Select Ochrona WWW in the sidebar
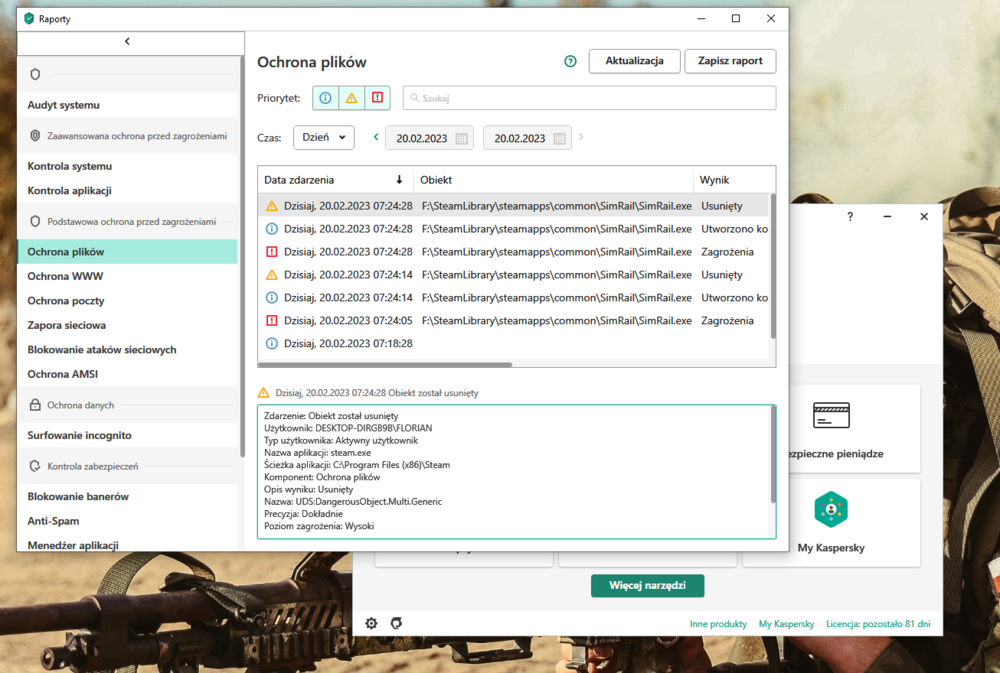This screenshot has width=1000, height=673. tap(65, 276)
